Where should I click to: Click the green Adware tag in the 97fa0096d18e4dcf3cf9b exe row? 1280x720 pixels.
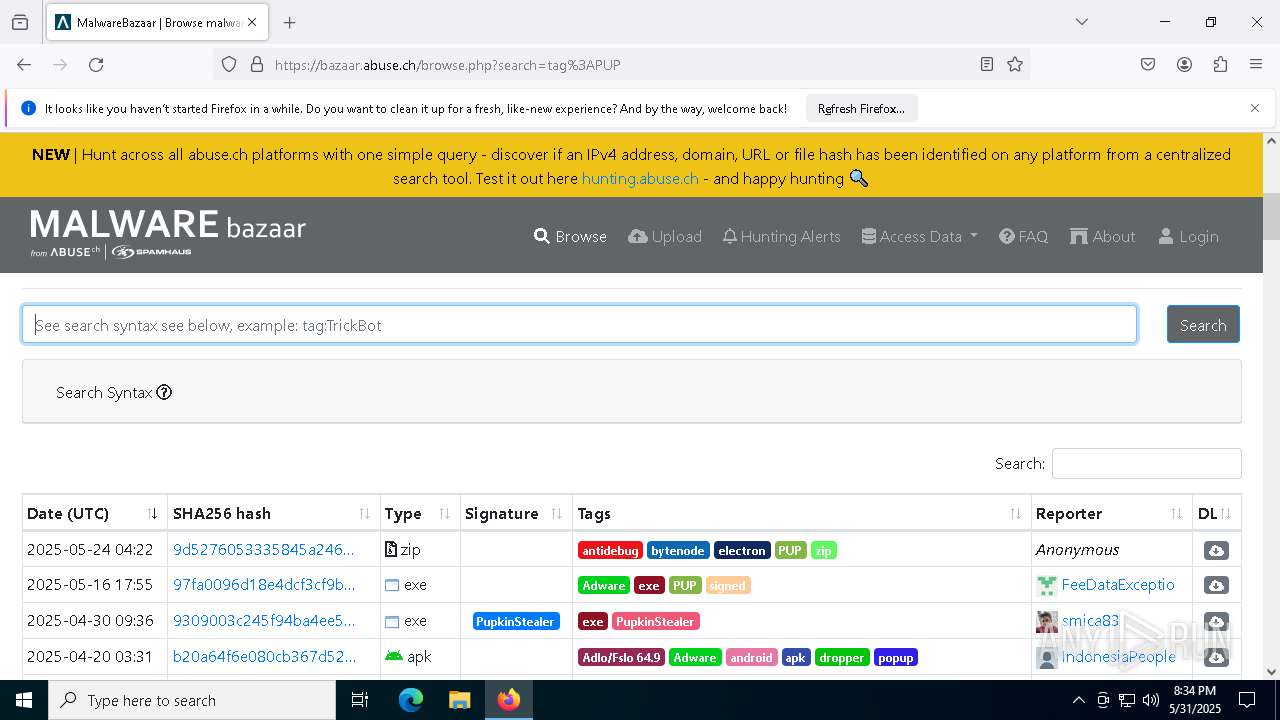coord(604,585)
